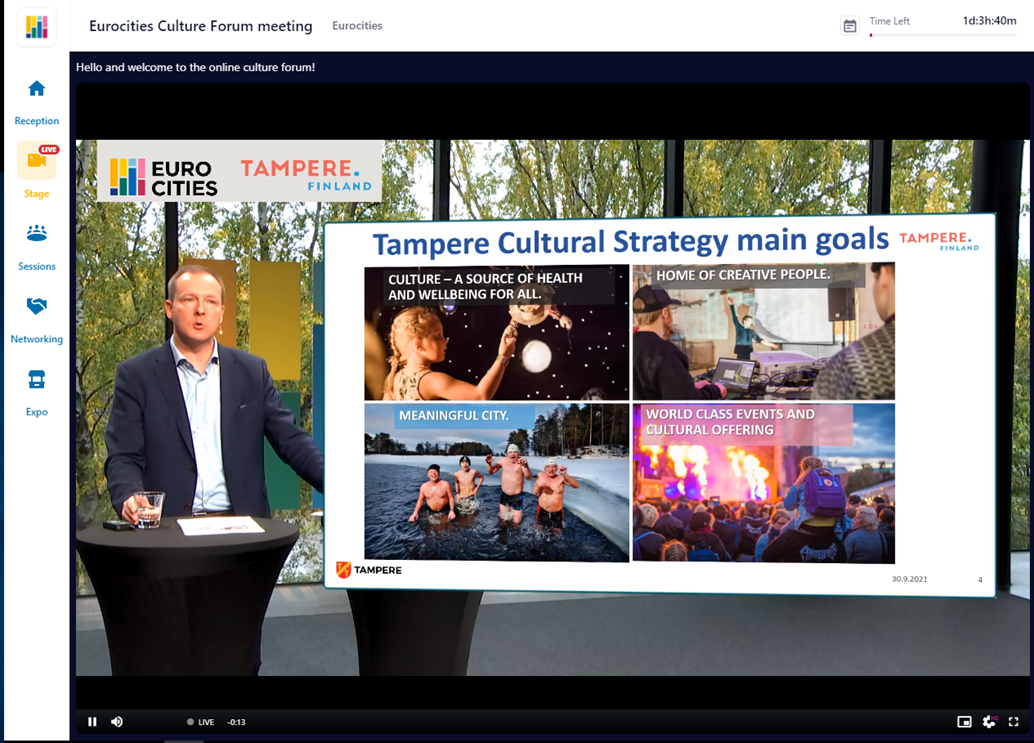Click the Eurocities organizer link
Screen dimensions: 1034x743
coord(357,26)
